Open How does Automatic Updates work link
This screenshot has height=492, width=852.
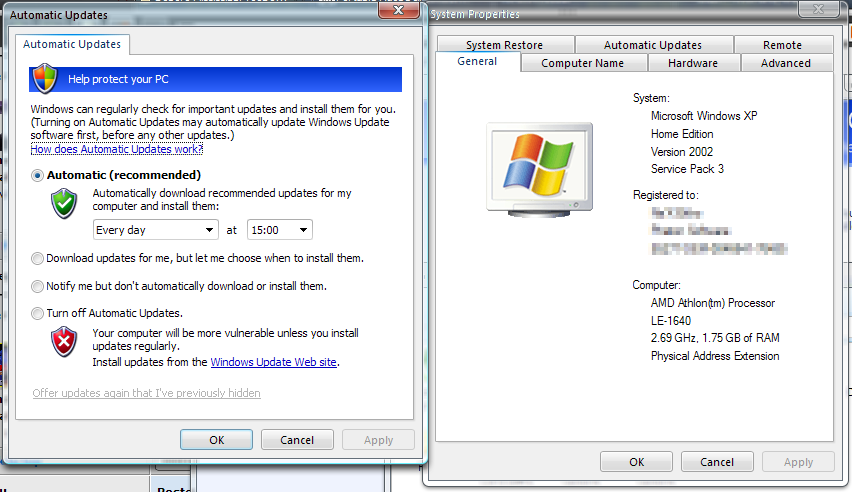coord(116,149)
